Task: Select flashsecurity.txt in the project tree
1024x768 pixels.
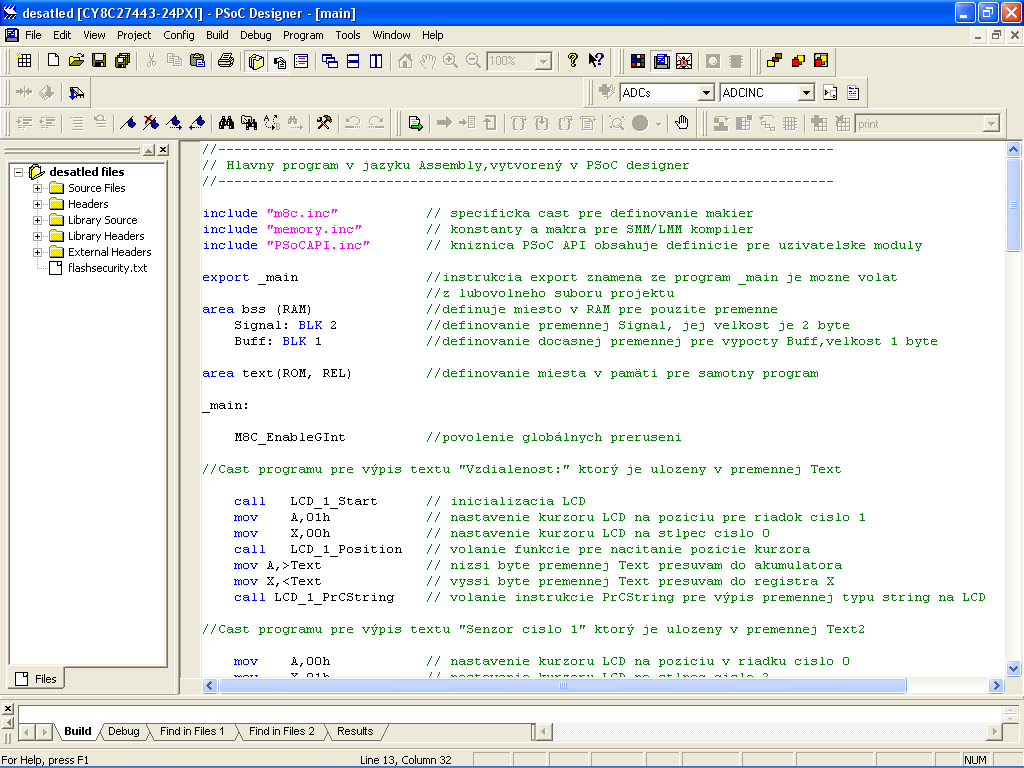Action: pyautogui.click(x=107, y=268)
